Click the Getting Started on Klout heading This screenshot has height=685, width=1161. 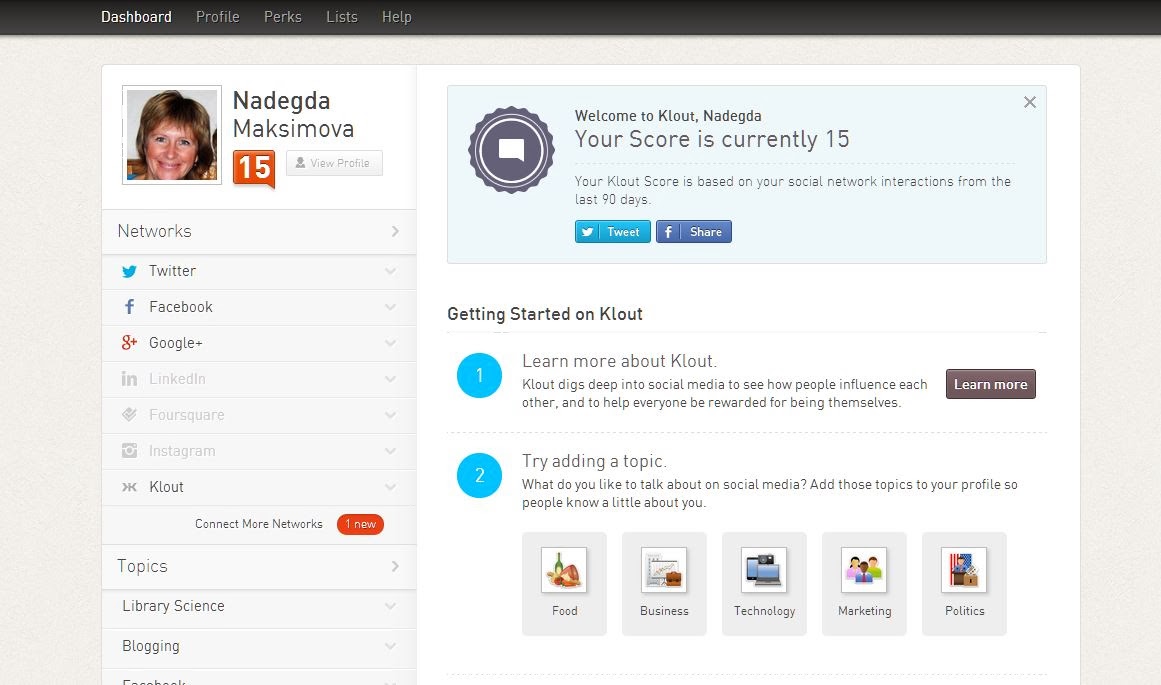pos(545,314)
